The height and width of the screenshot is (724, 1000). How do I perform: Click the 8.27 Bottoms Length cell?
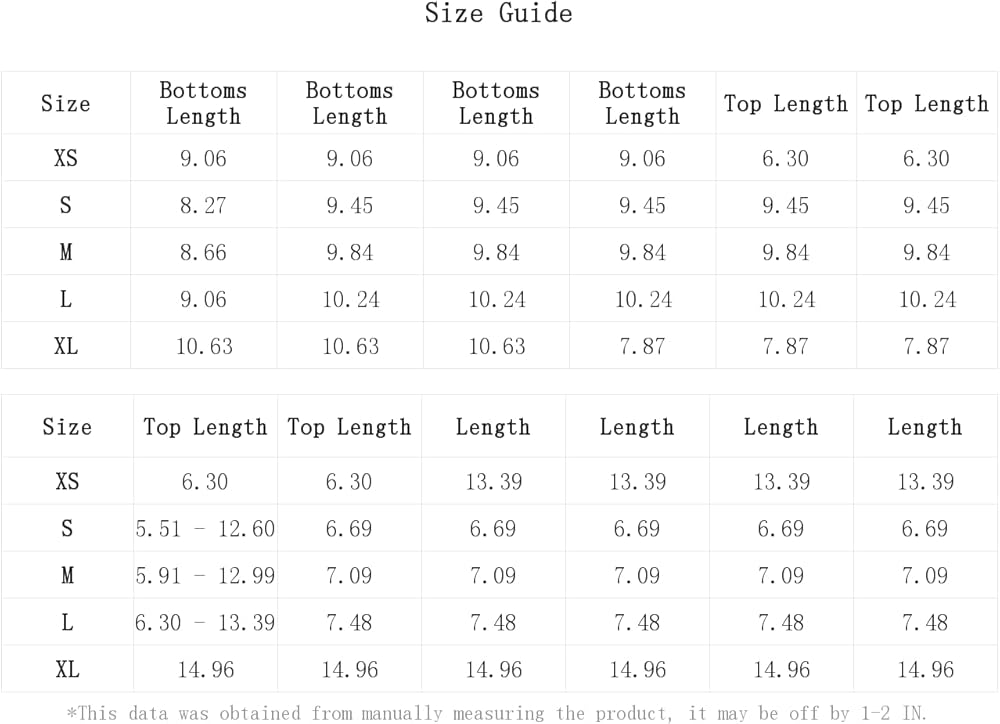click(203, 205)
